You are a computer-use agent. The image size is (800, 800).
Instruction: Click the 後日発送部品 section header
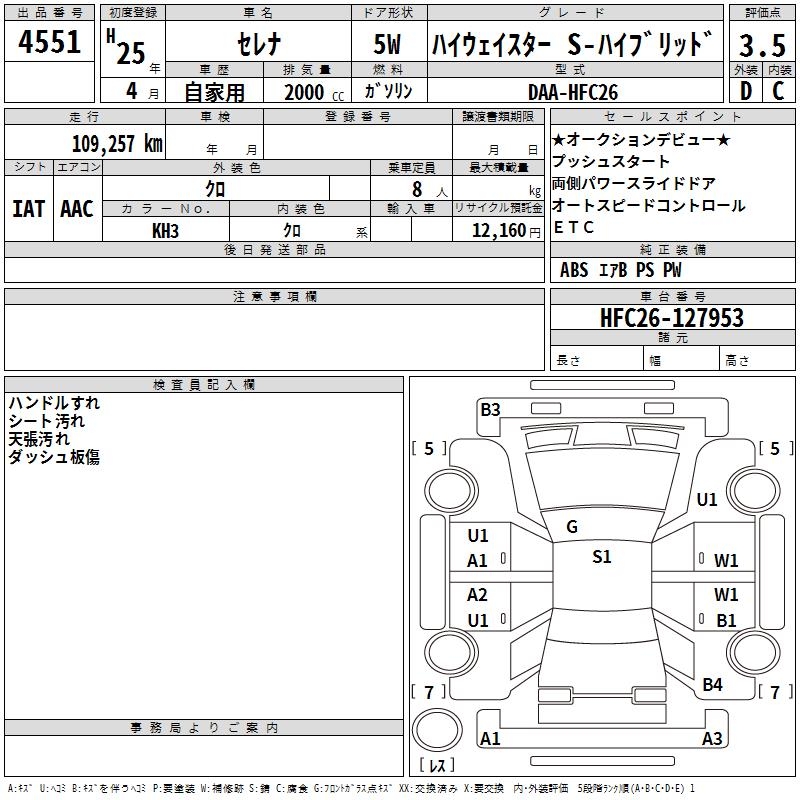tap(274, 249)
